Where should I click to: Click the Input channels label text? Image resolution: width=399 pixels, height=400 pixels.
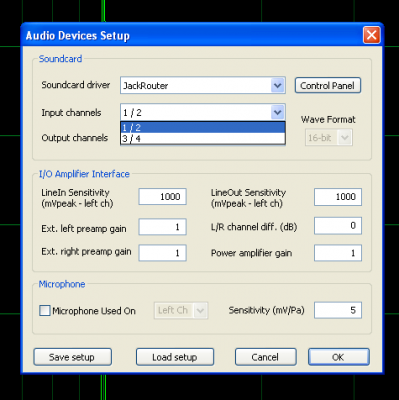[x=71, y=113]
